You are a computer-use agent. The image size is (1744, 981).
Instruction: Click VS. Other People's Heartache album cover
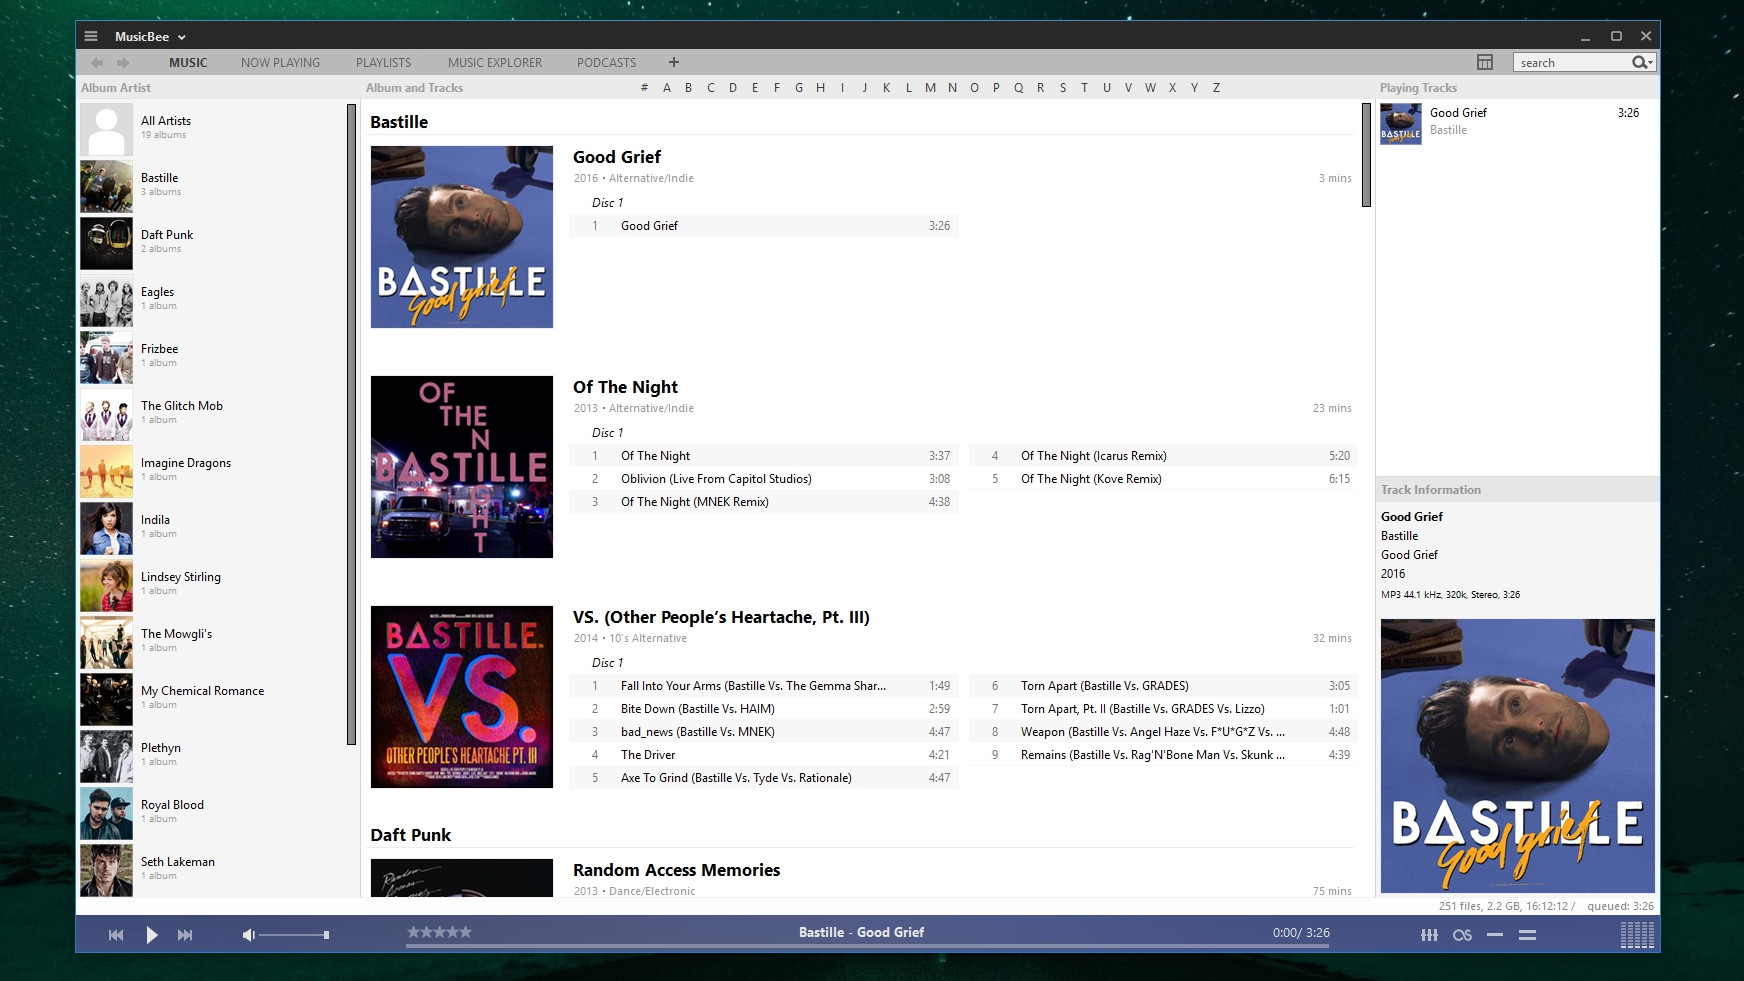tap(462, 697)
